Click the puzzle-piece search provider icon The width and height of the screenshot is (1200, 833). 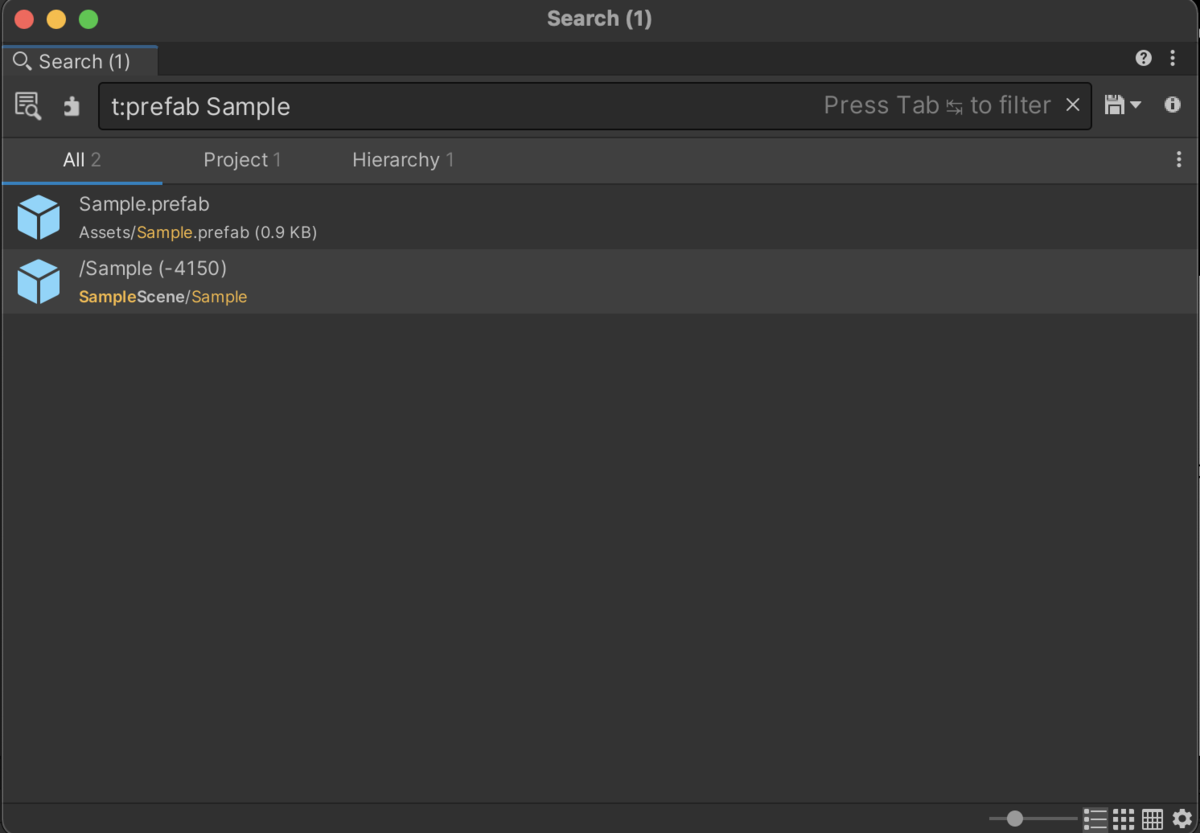pyautogui.click(x=71, y=106)
